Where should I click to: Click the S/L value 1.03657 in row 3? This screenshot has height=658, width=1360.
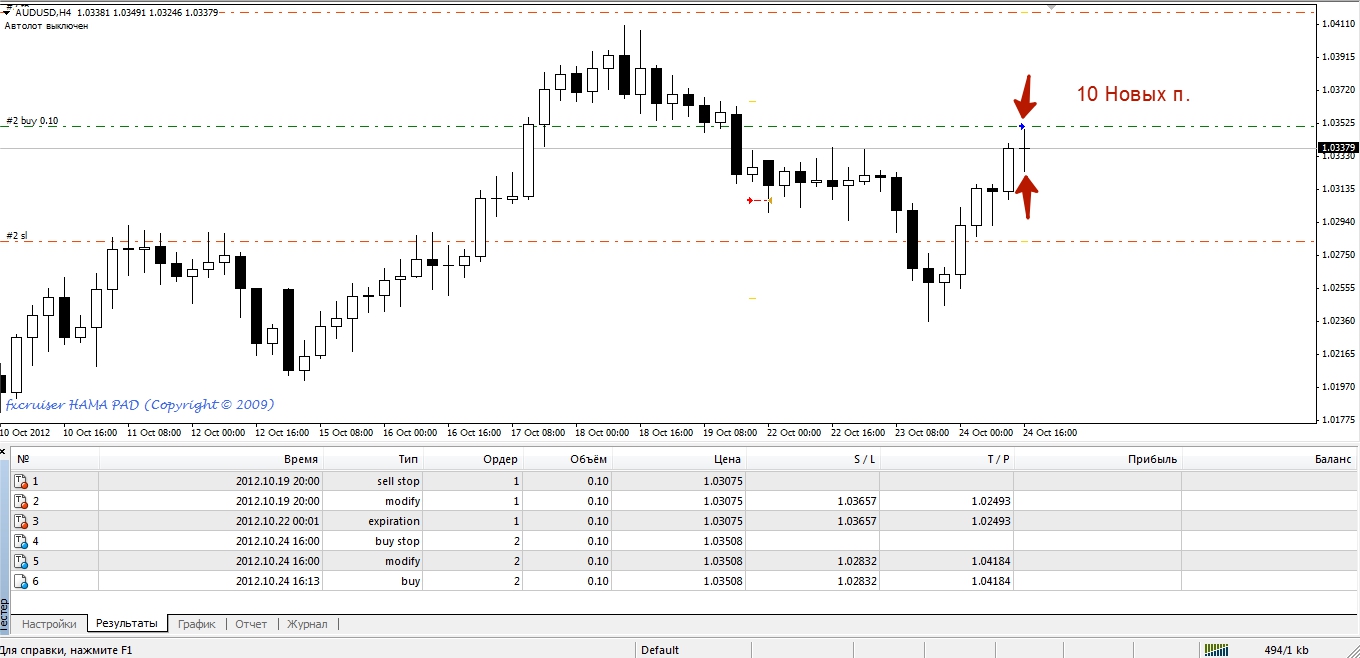tap(856, 521)
